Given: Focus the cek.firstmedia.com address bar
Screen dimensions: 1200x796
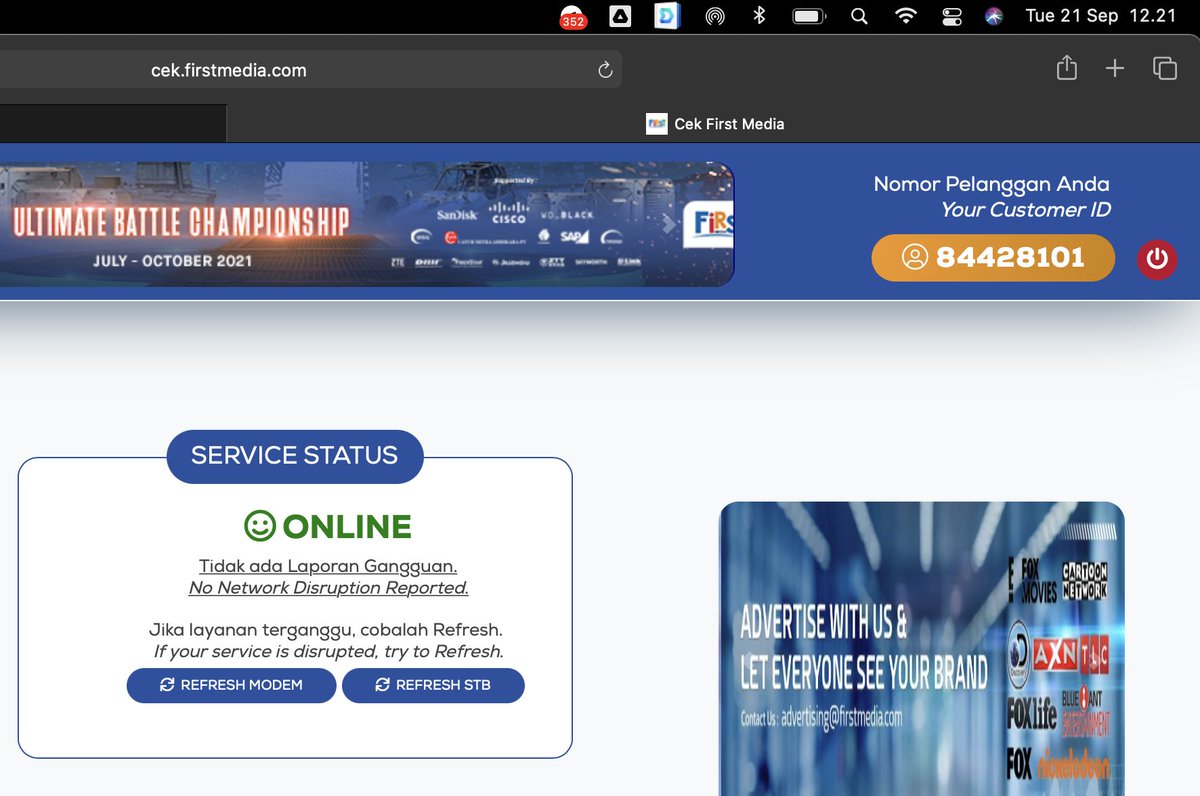Looking at the screenshot, I should pyautogui.click(x=310, y=70).
